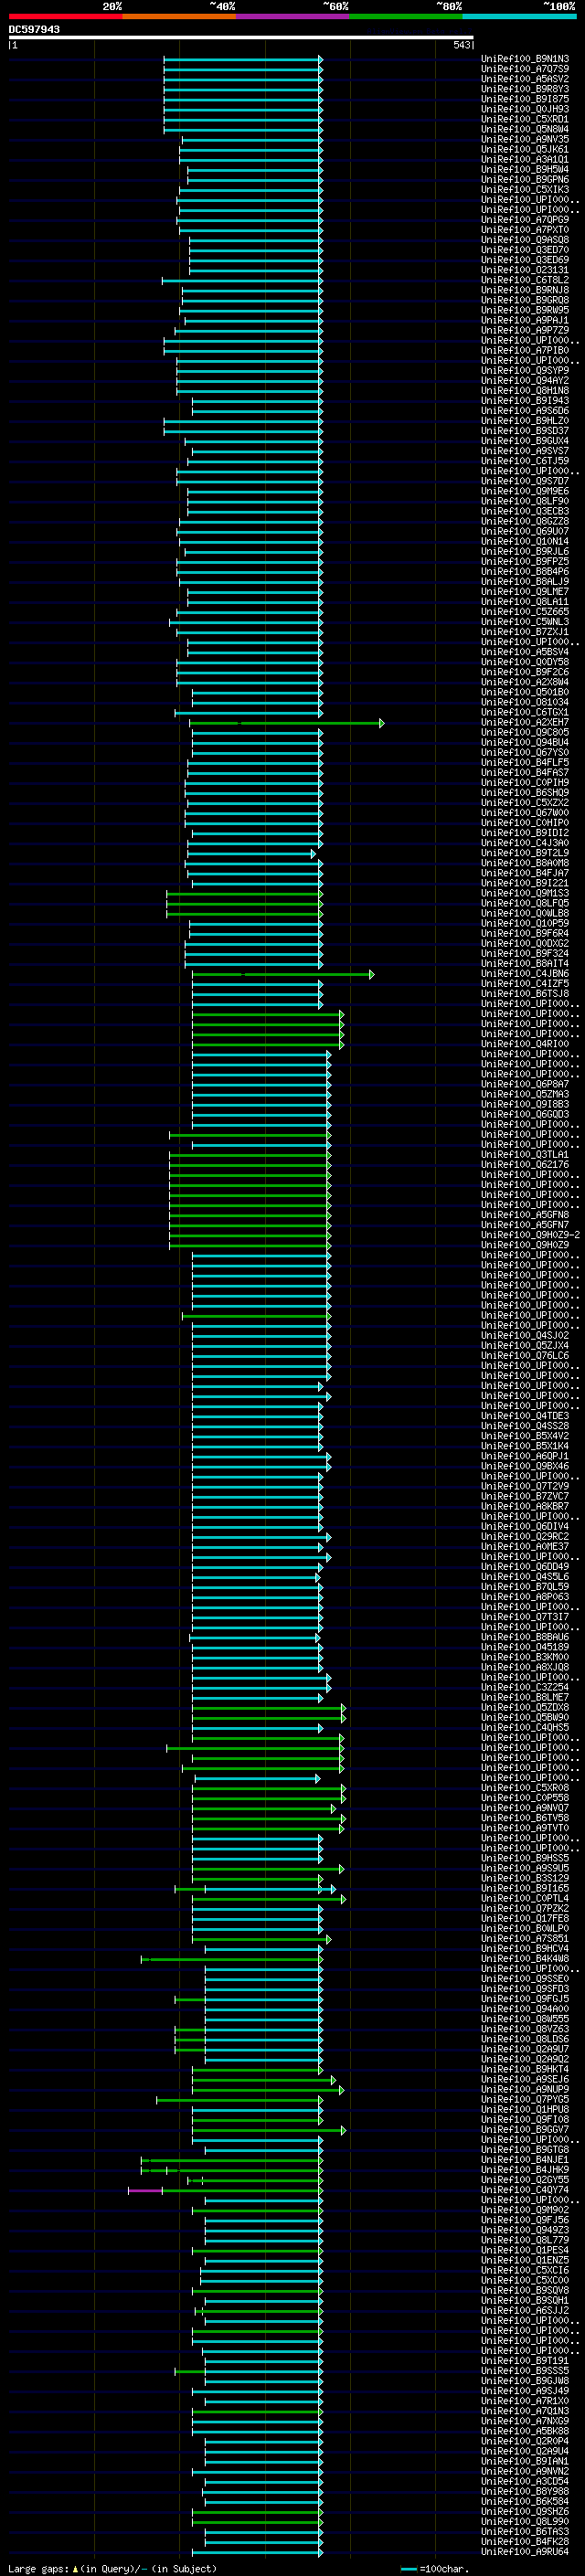Select hit UniRef100_B9I875
Screen dimensions: 585x2576
click(x=525, y=99)
